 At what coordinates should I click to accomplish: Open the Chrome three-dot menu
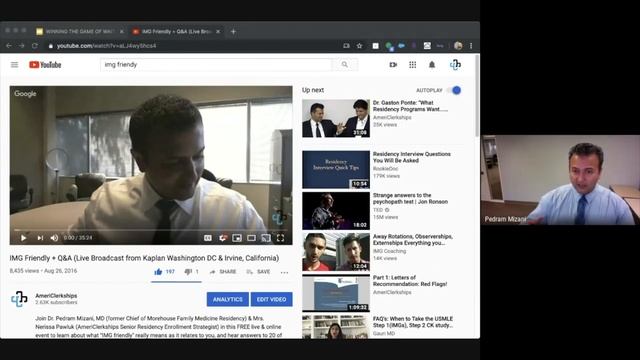coord(471,46)
